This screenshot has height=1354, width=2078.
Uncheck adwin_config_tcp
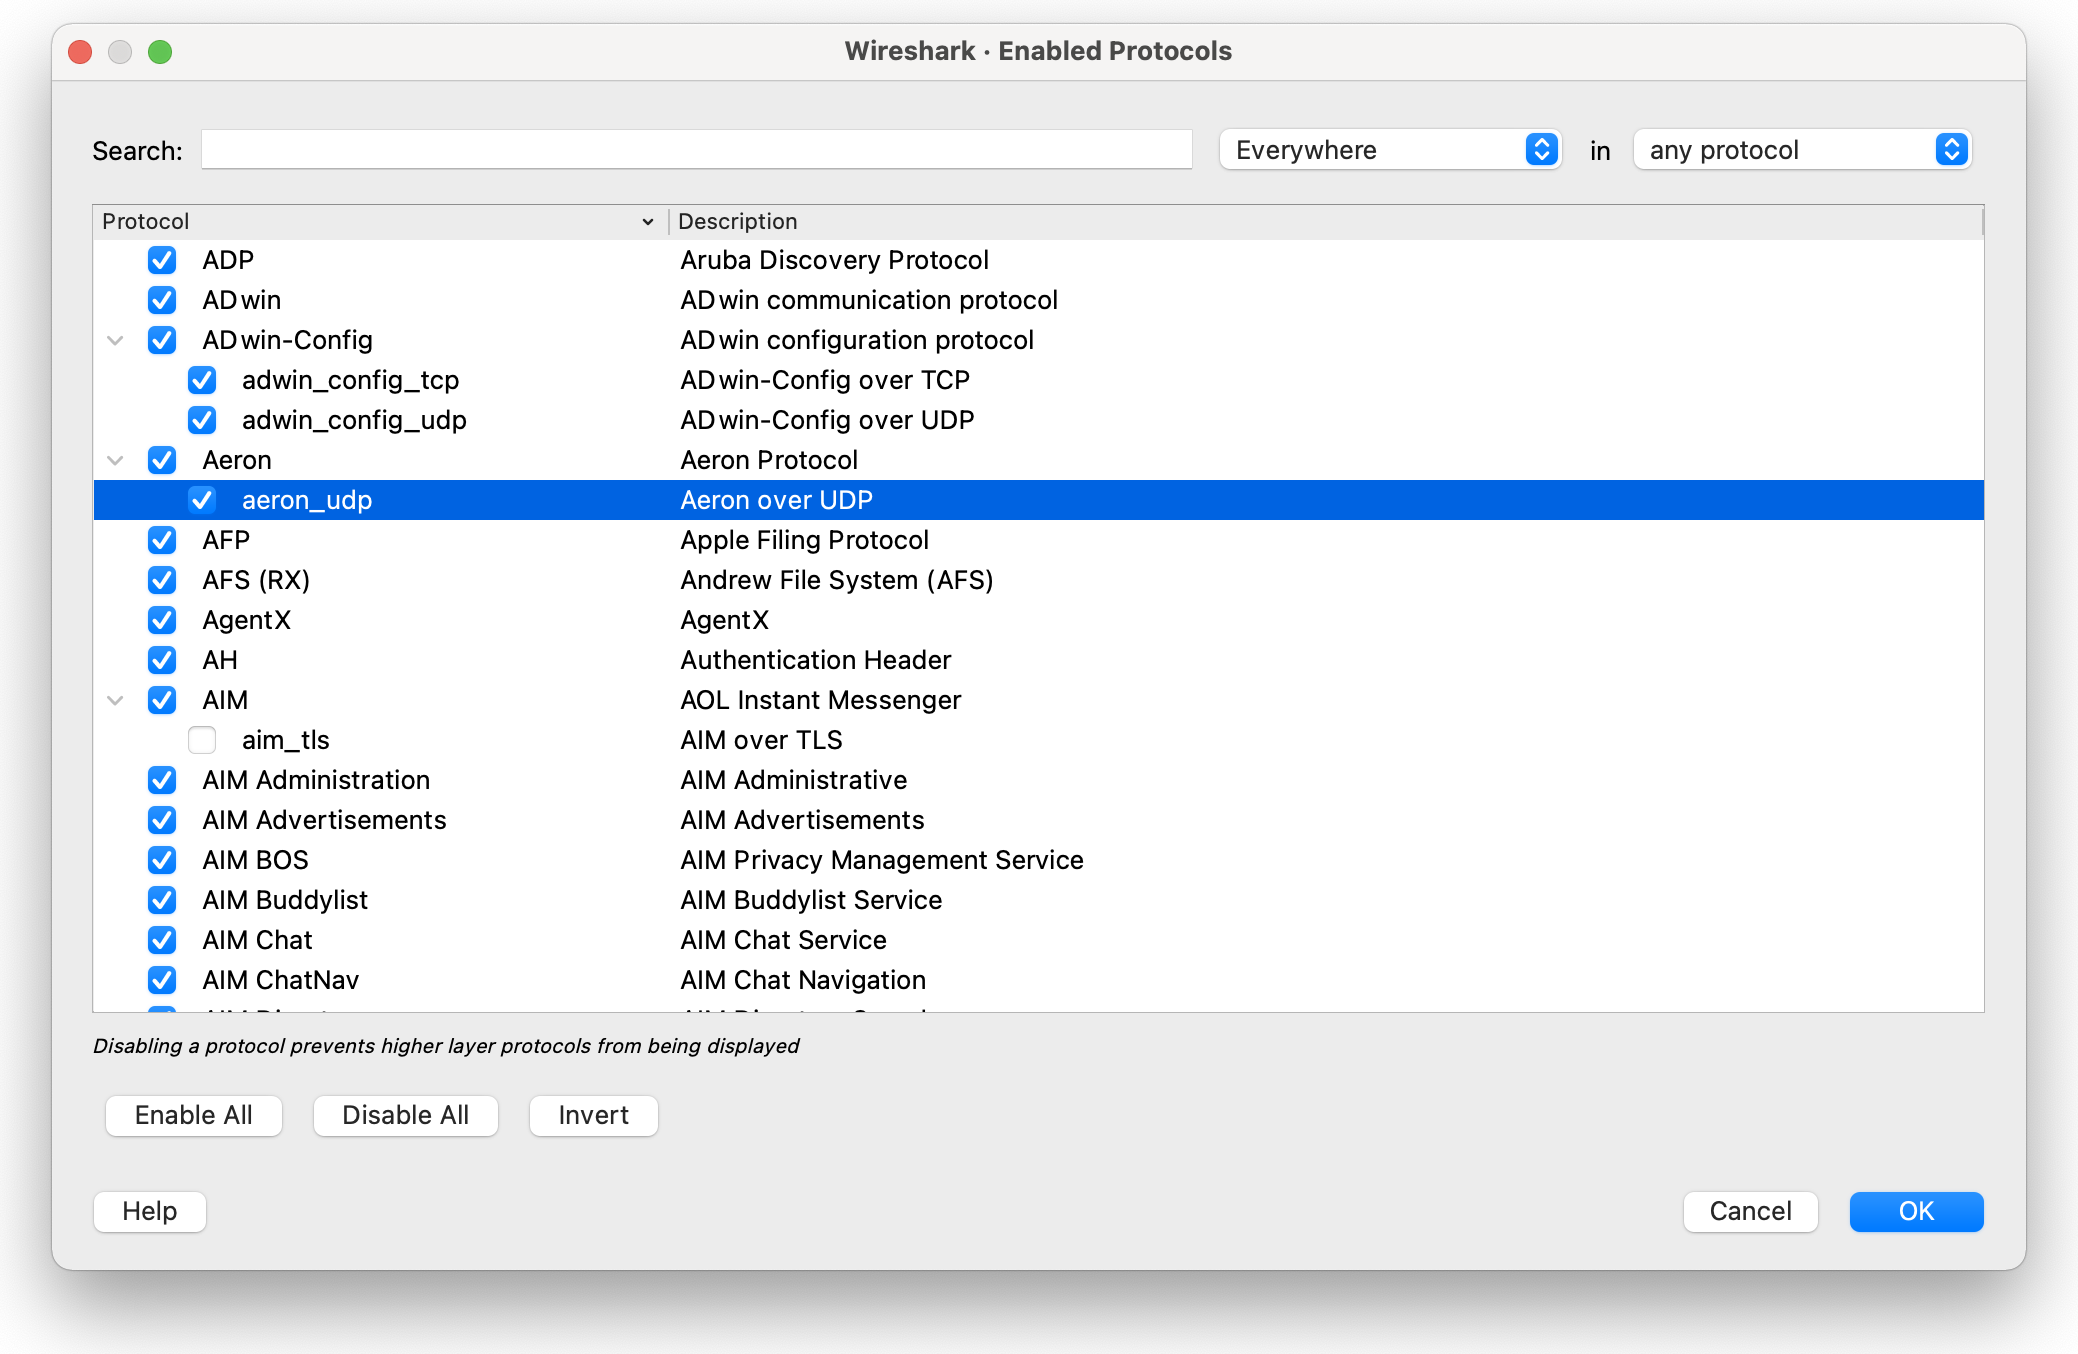(x=202, y=380)
